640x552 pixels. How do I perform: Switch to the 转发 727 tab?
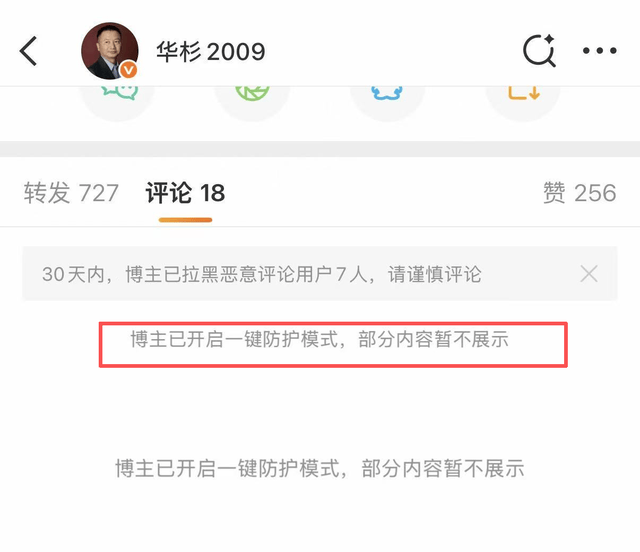(71, 193)
